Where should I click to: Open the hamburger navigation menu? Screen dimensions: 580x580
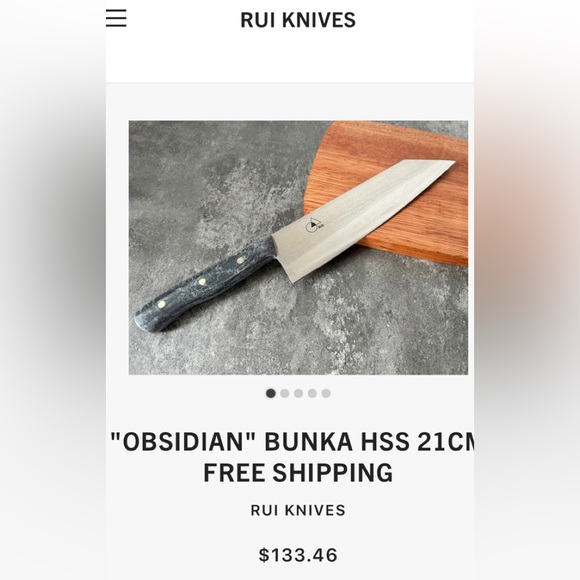coord(116,18)
